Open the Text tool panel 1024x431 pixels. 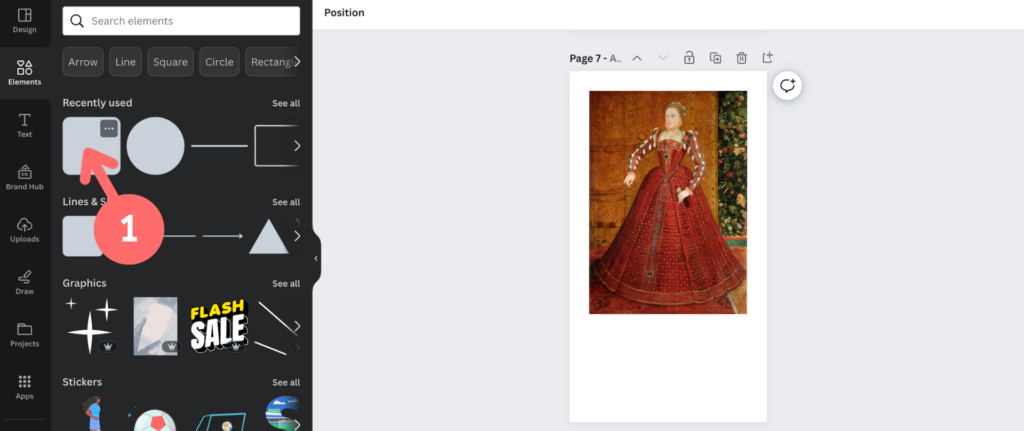(x=24, y=124)
